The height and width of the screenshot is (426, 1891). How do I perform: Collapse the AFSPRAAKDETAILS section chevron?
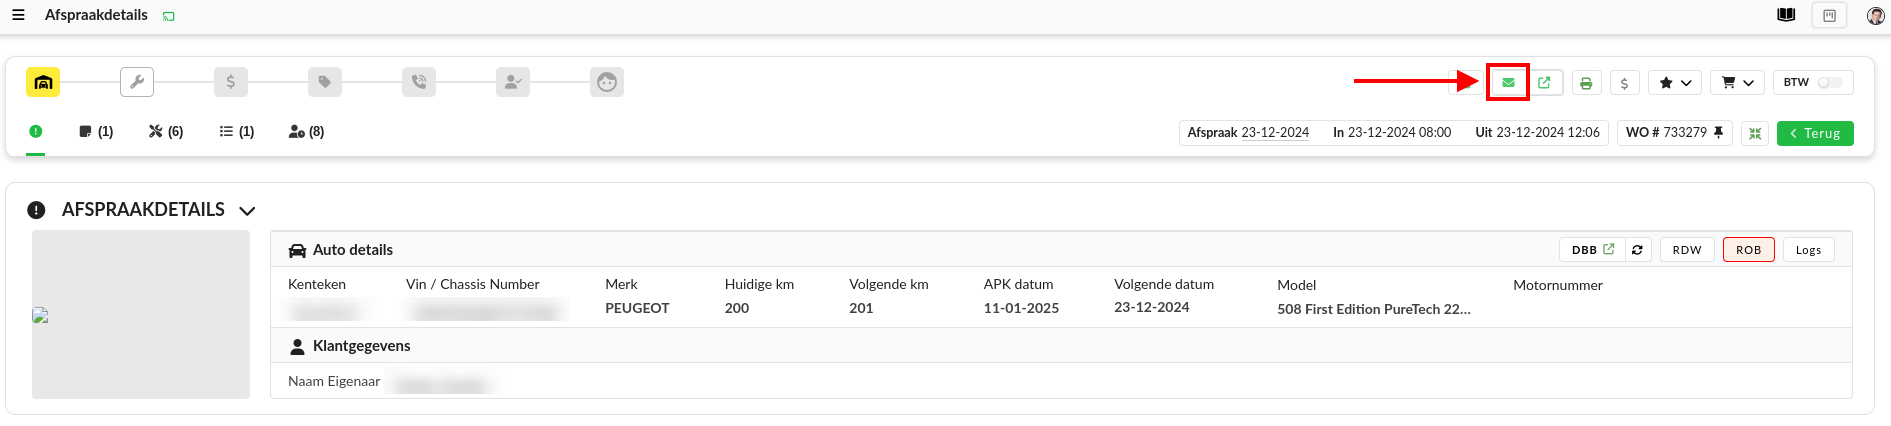point(248,211)
